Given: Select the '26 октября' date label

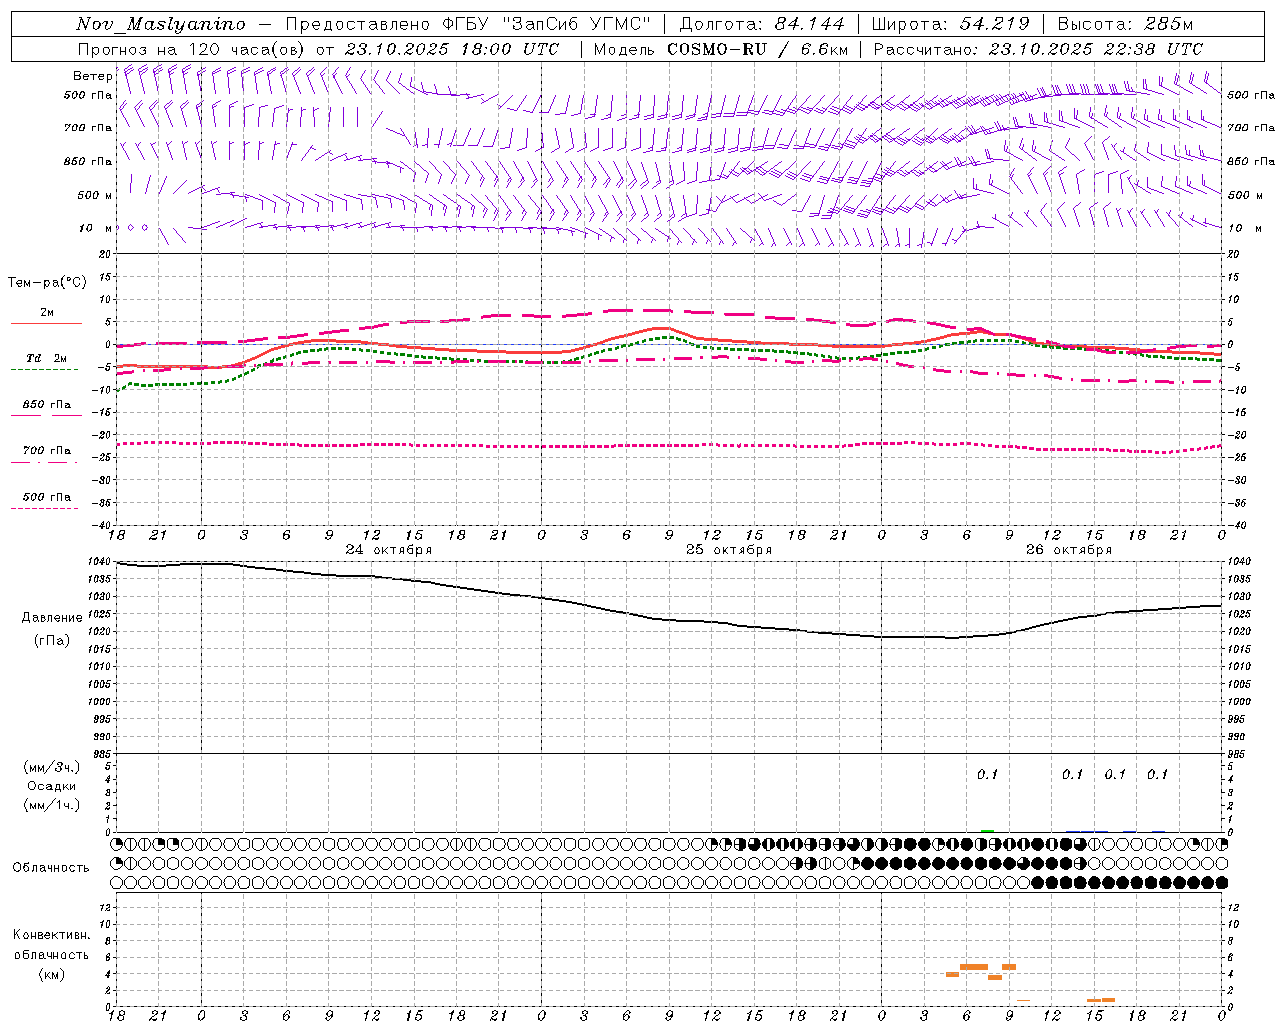Looking at the screenshot, I should coord(1069,550).
